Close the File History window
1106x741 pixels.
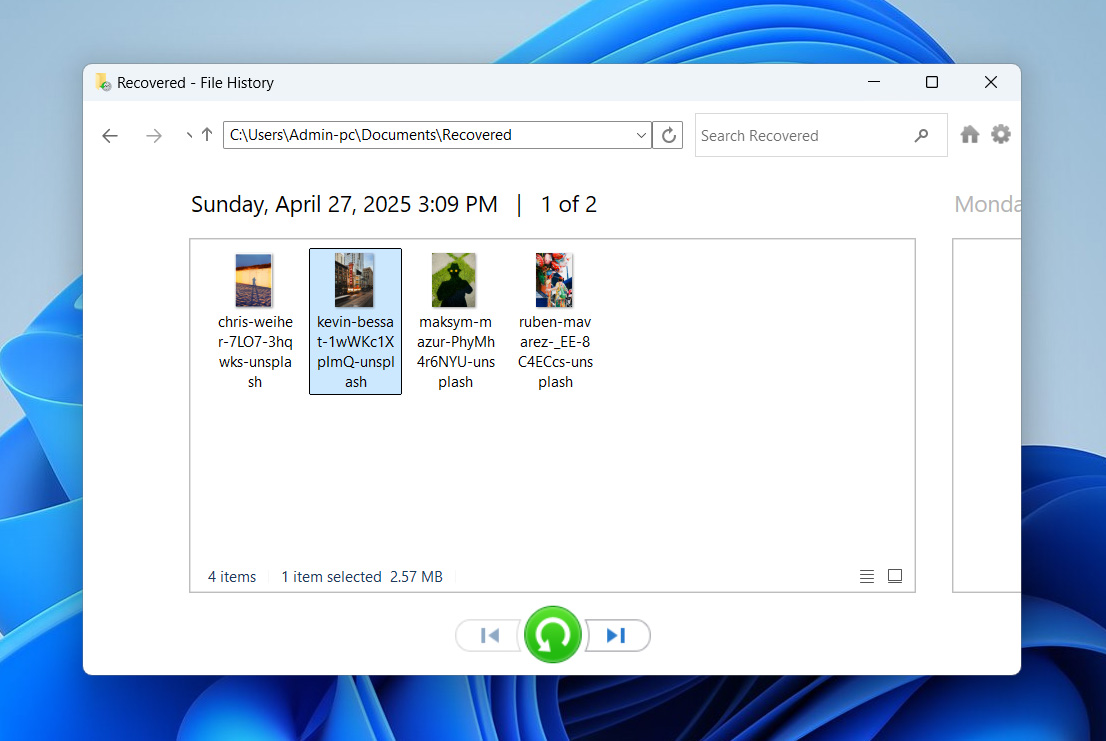(990, 82)
